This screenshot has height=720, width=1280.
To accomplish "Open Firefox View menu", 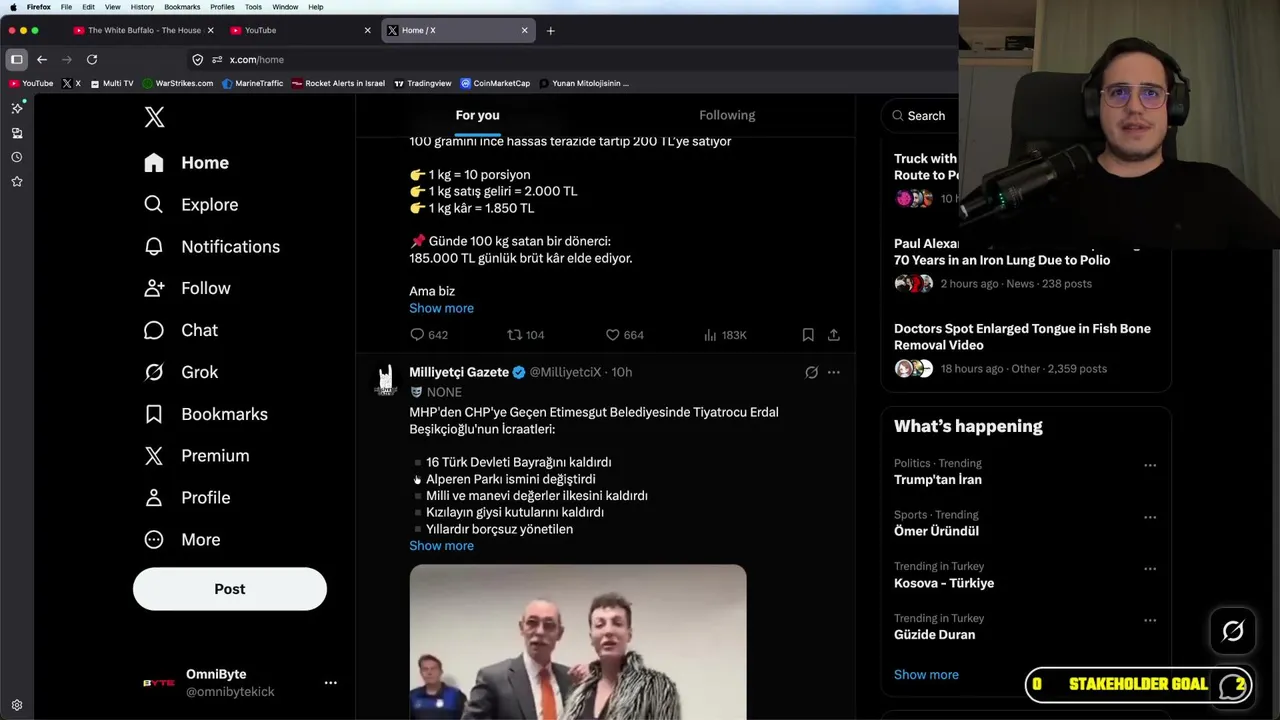I will 113,7.
